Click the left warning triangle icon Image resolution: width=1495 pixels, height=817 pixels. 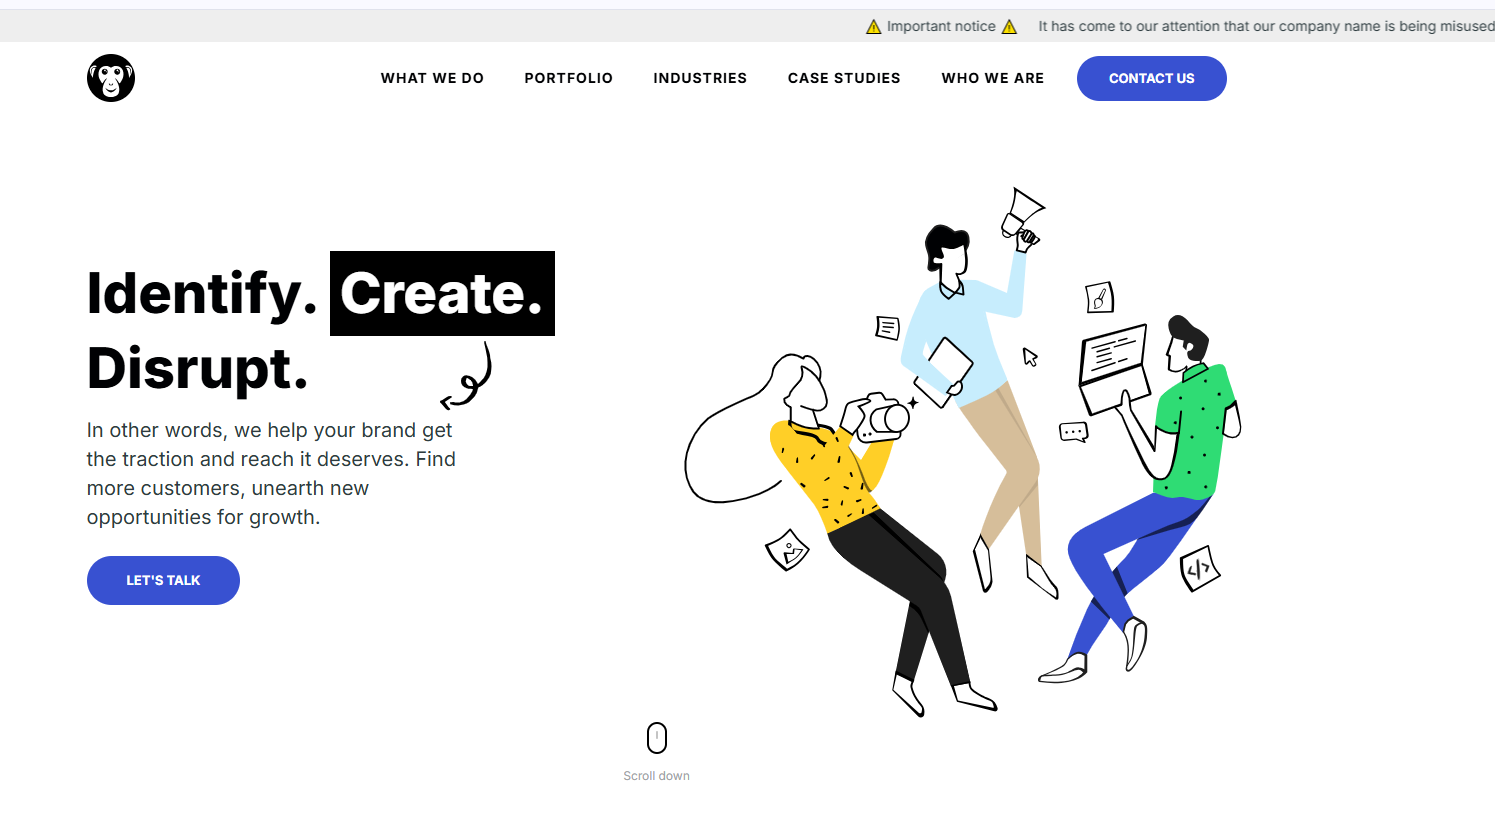(874, 27)
